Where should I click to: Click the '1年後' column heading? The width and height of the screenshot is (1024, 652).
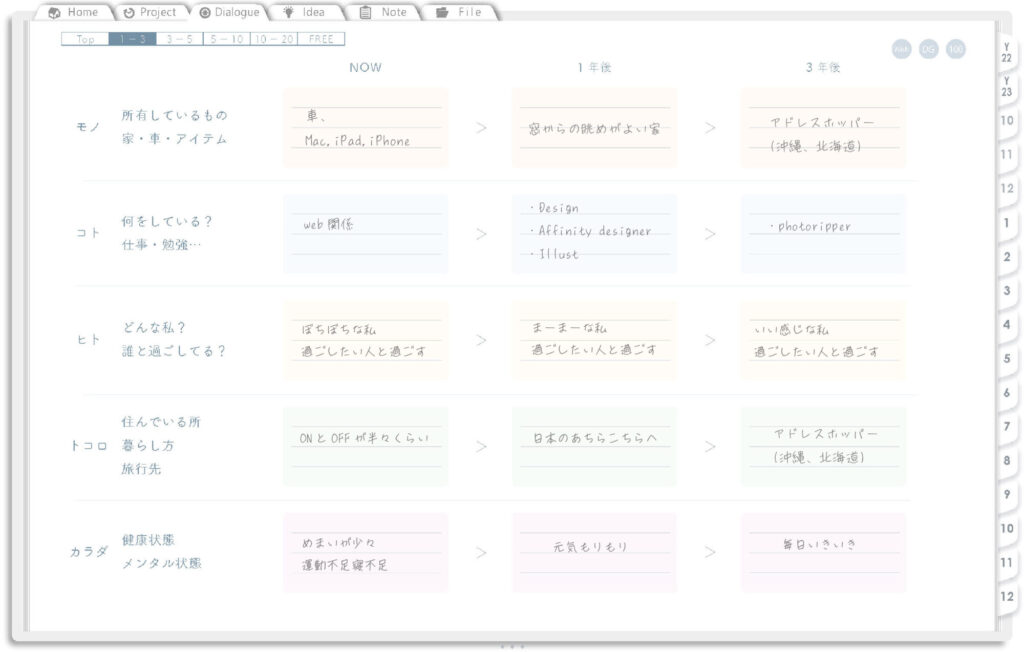pos(594,67)
